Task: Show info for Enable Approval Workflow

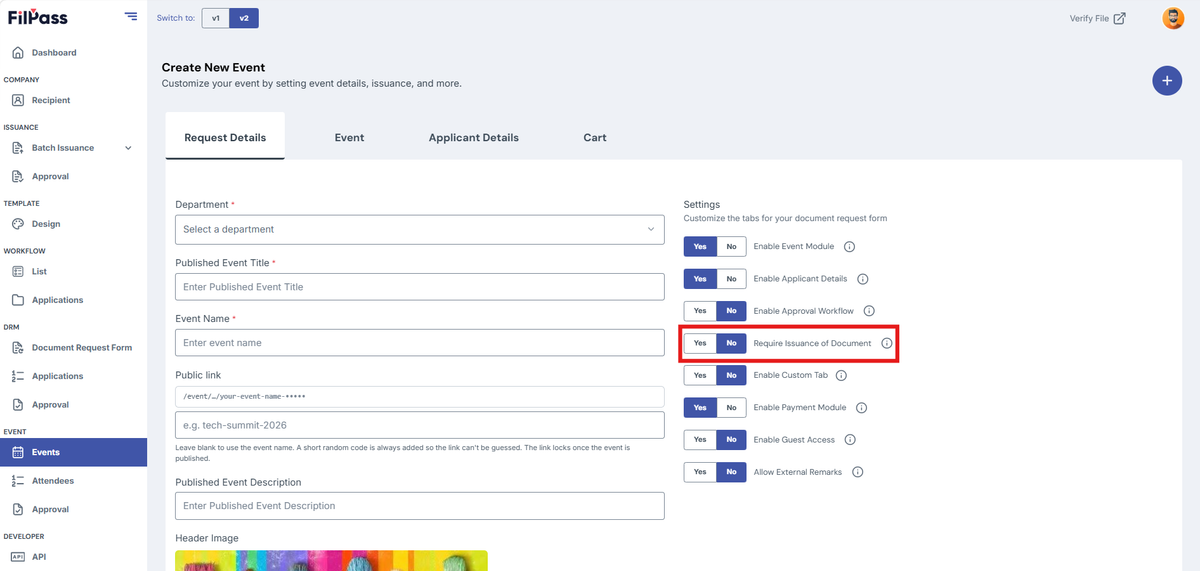Action: click(x=869, y=311)
